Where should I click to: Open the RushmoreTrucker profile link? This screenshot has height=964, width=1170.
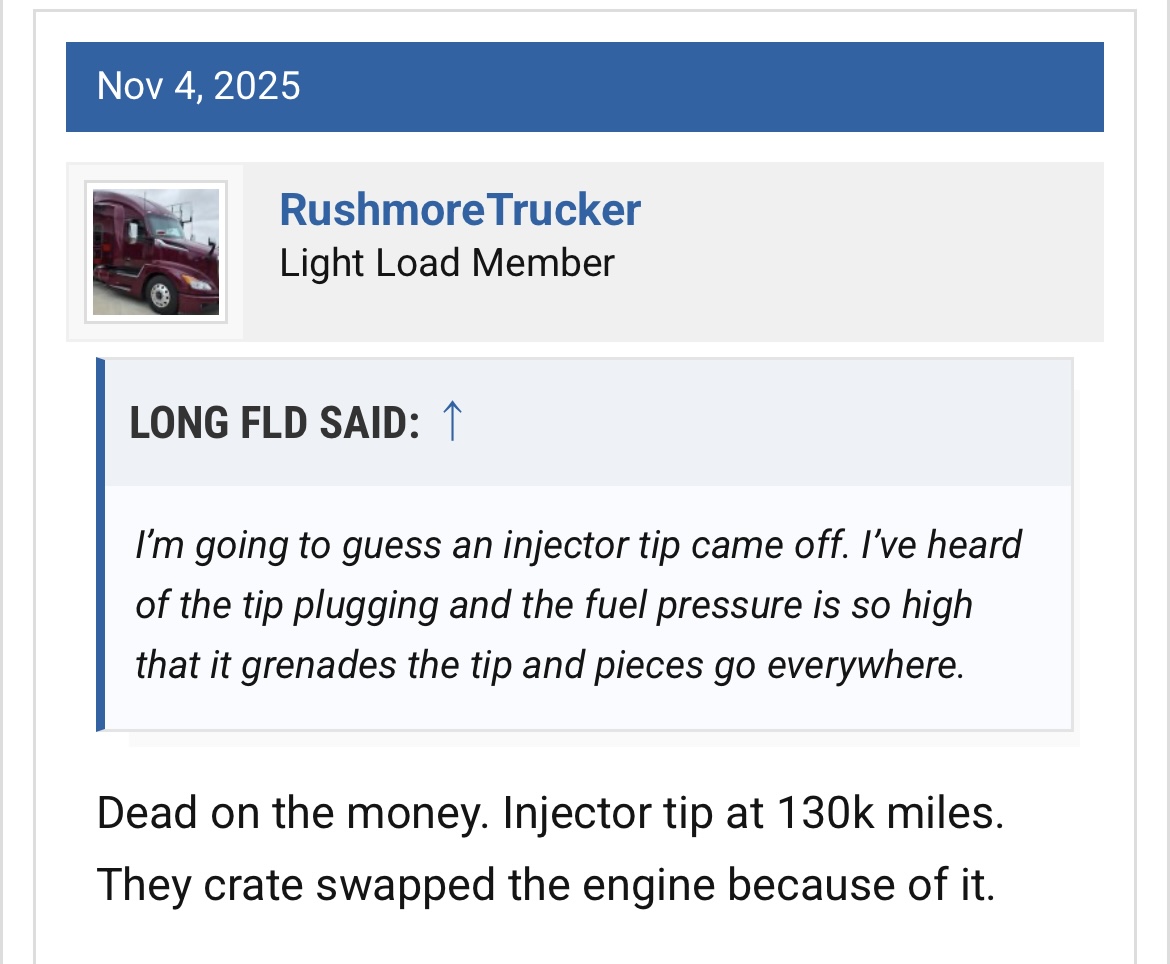pos(460,210)
